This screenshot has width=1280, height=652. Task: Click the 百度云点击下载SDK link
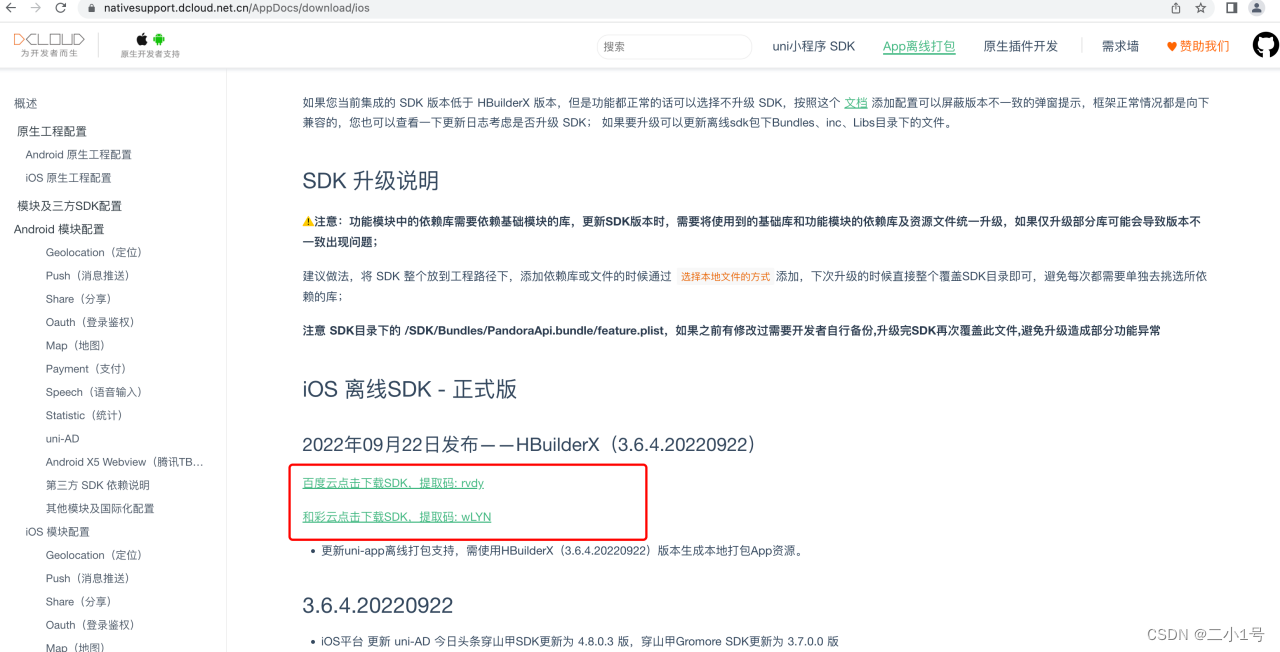point(393,483)
